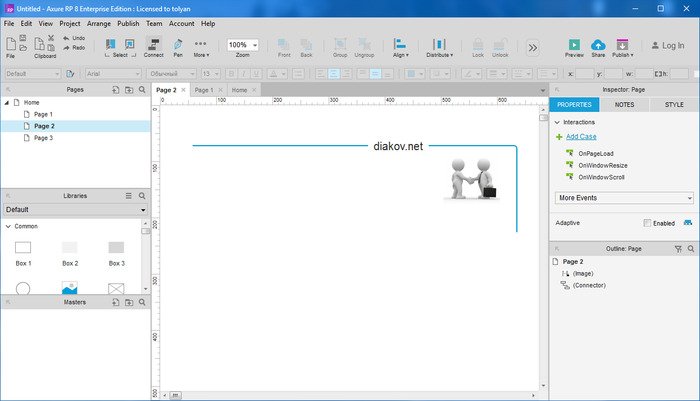Switch to the Notes inspector tab
Image resolution: width=700 pixels, height=401 pixels.
click(624, 104)
